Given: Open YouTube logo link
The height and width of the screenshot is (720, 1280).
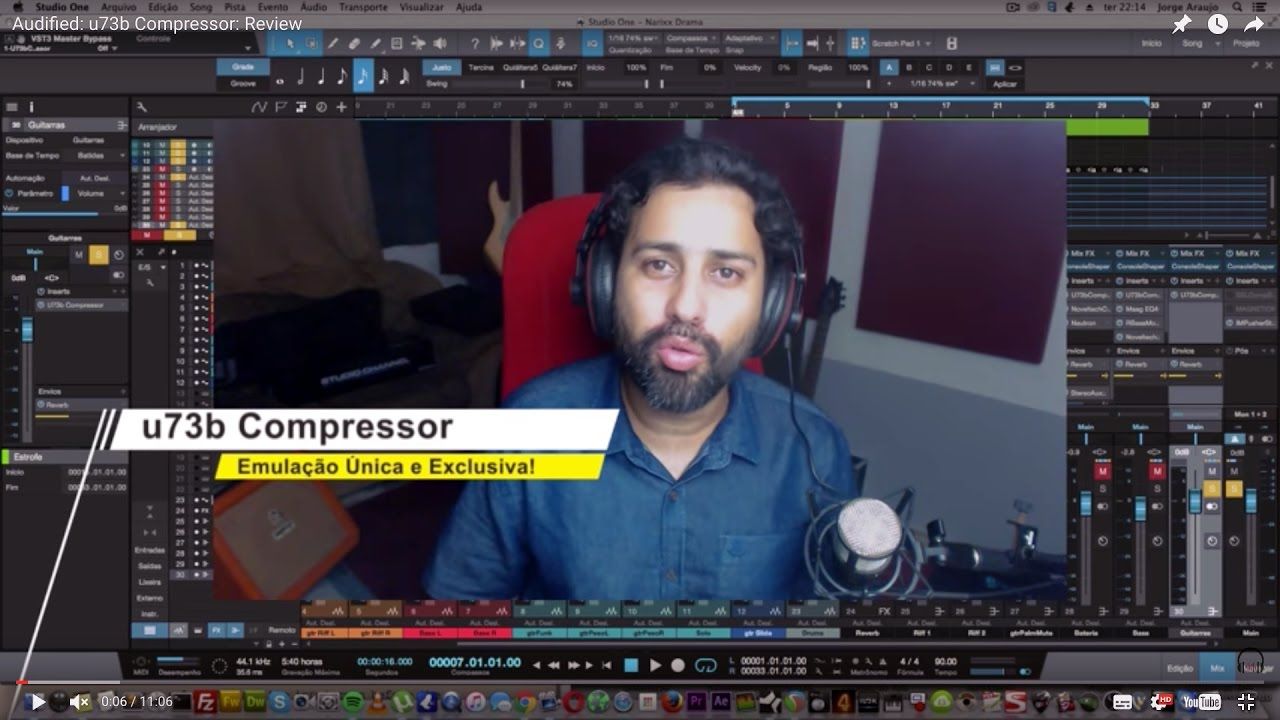Looking at the screenshot, I should pos(1201,702).
